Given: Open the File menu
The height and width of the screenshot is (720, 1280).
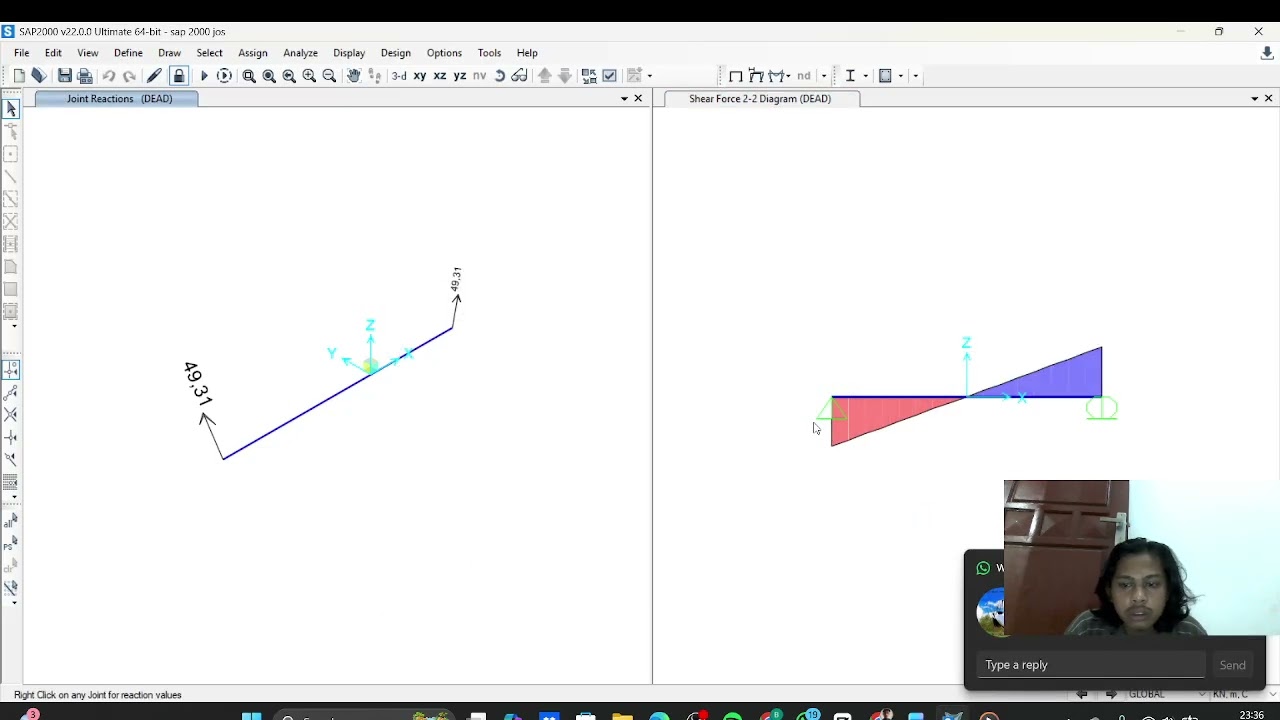Looking at the screenshot, I should pyautogui.click(x=21, y=53).
